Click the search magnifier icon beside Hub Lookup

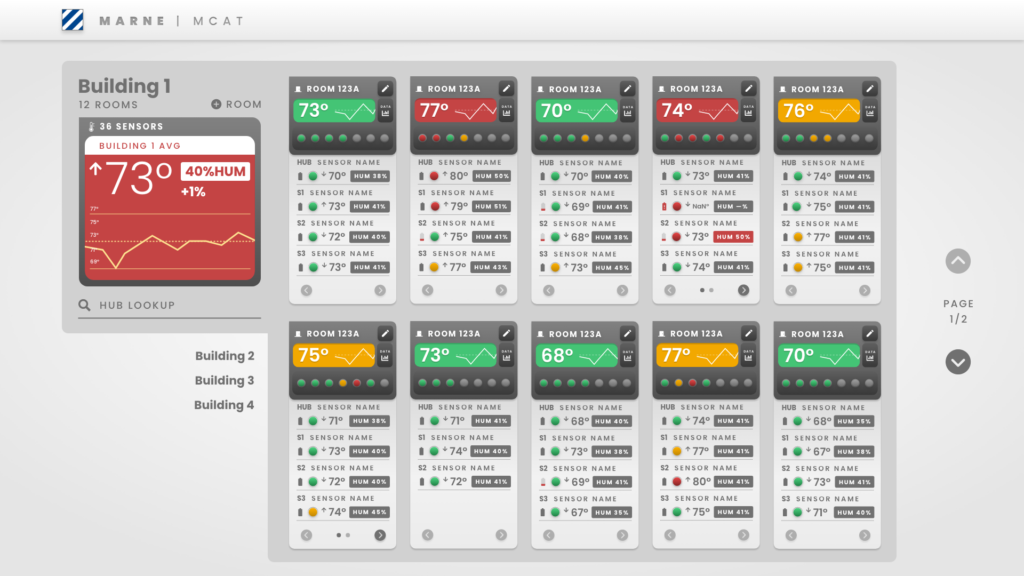click(x=84, y=305)
